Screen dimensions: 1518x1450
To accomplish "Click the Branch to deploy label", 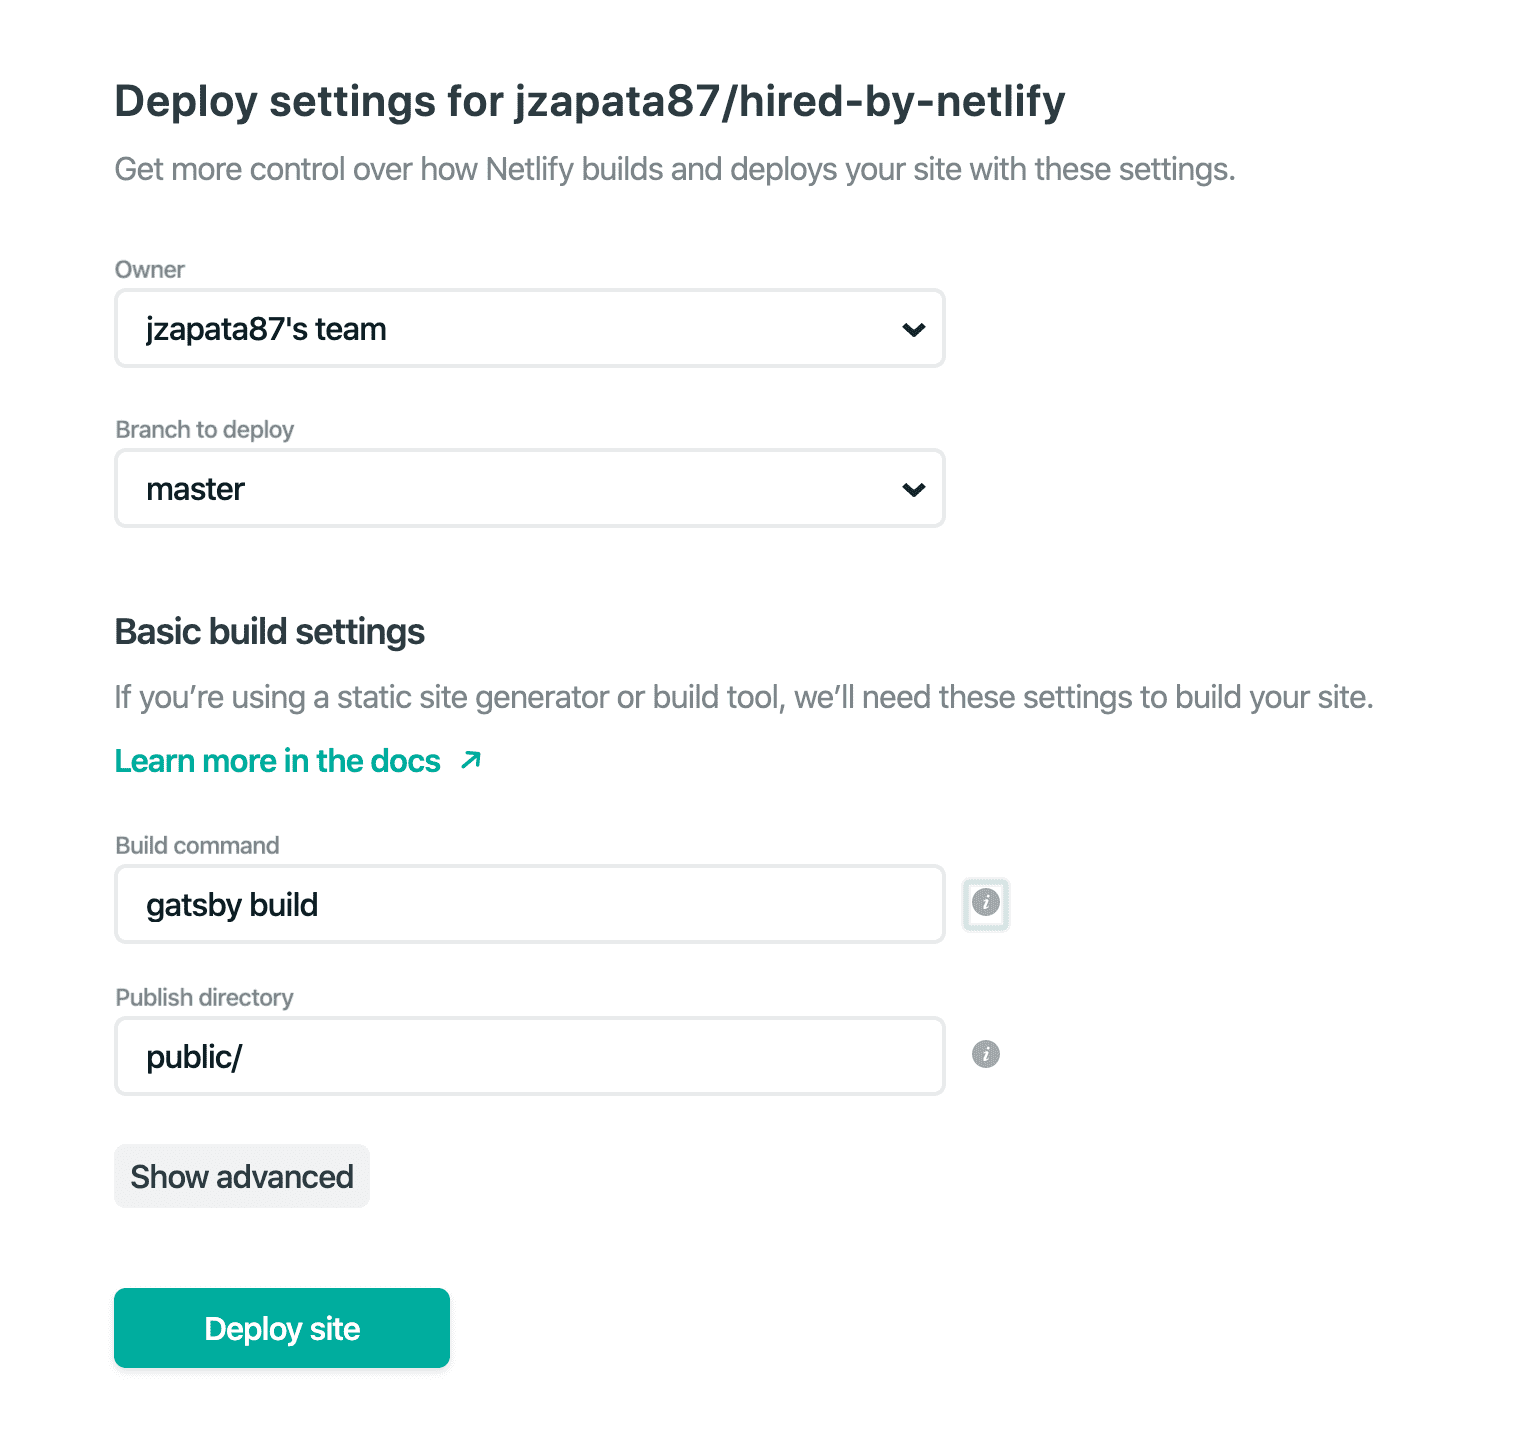I will (205, 430).
